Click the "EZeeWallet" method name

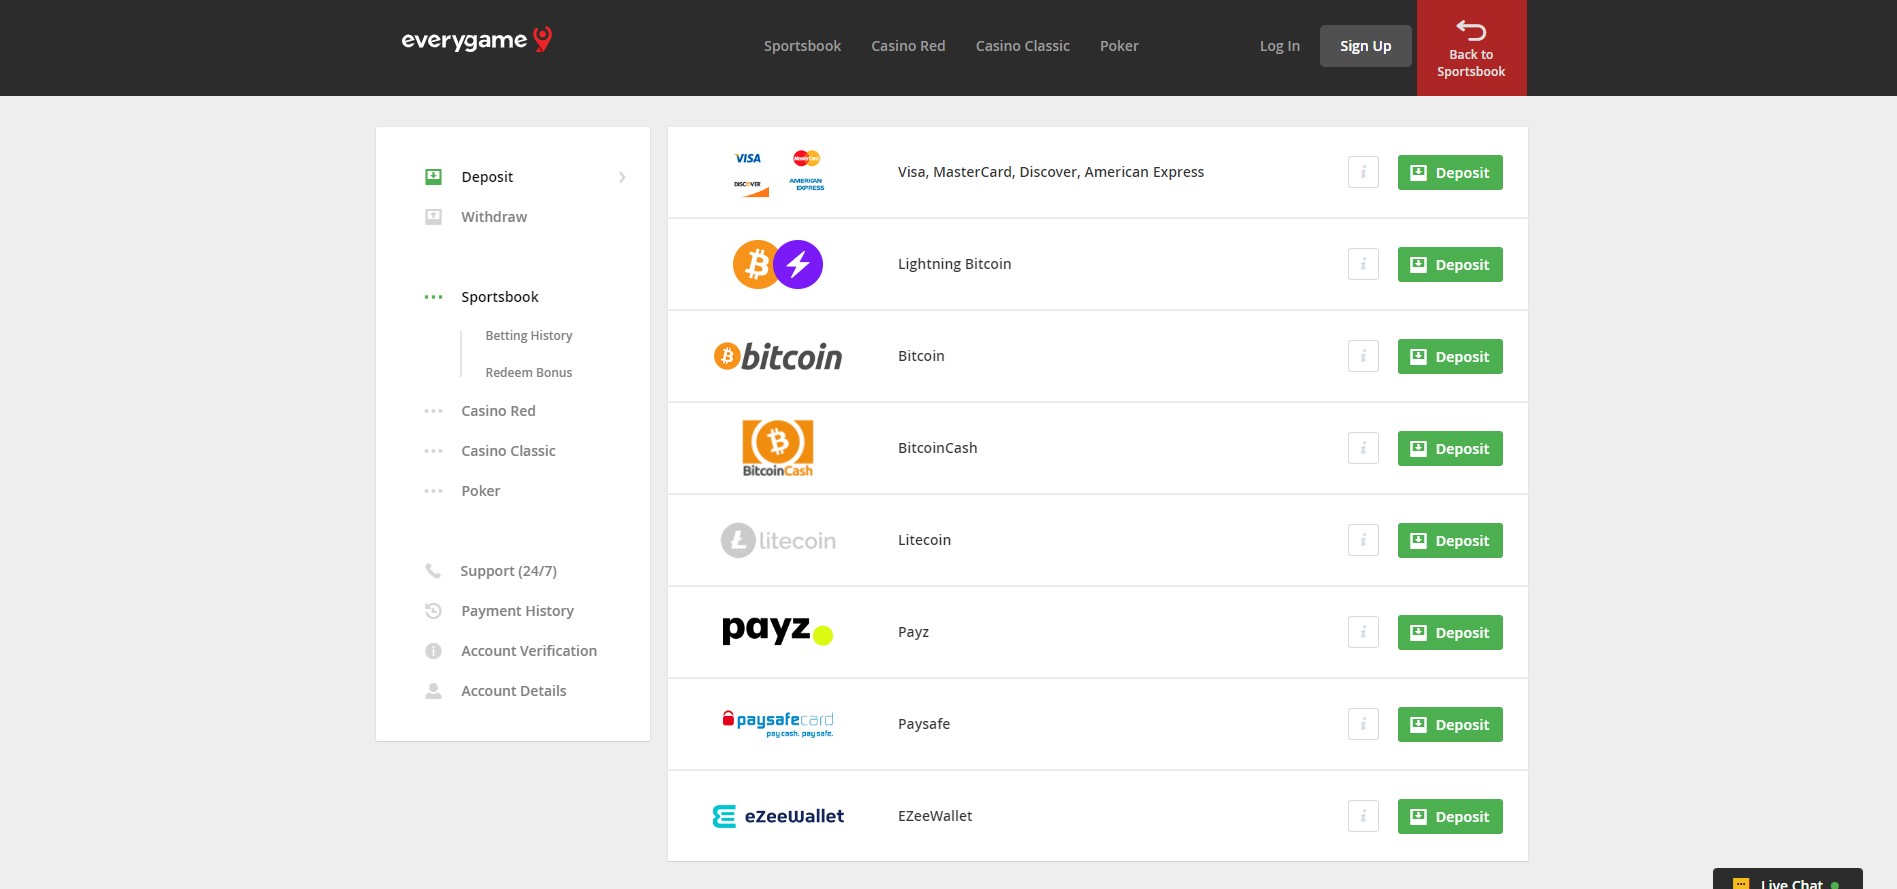(x=935, y=816)
